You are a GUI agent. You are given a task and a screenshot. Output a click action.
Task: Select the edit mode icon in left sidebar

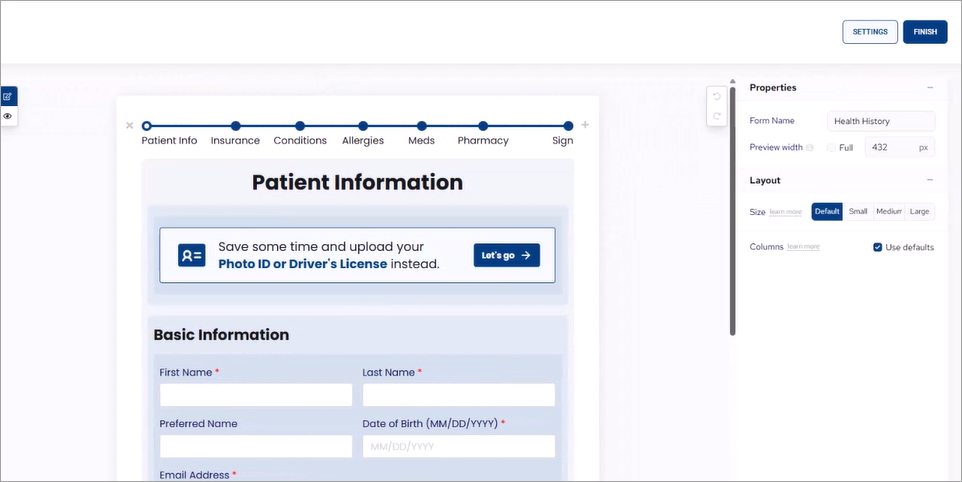(x=8, y=97)
